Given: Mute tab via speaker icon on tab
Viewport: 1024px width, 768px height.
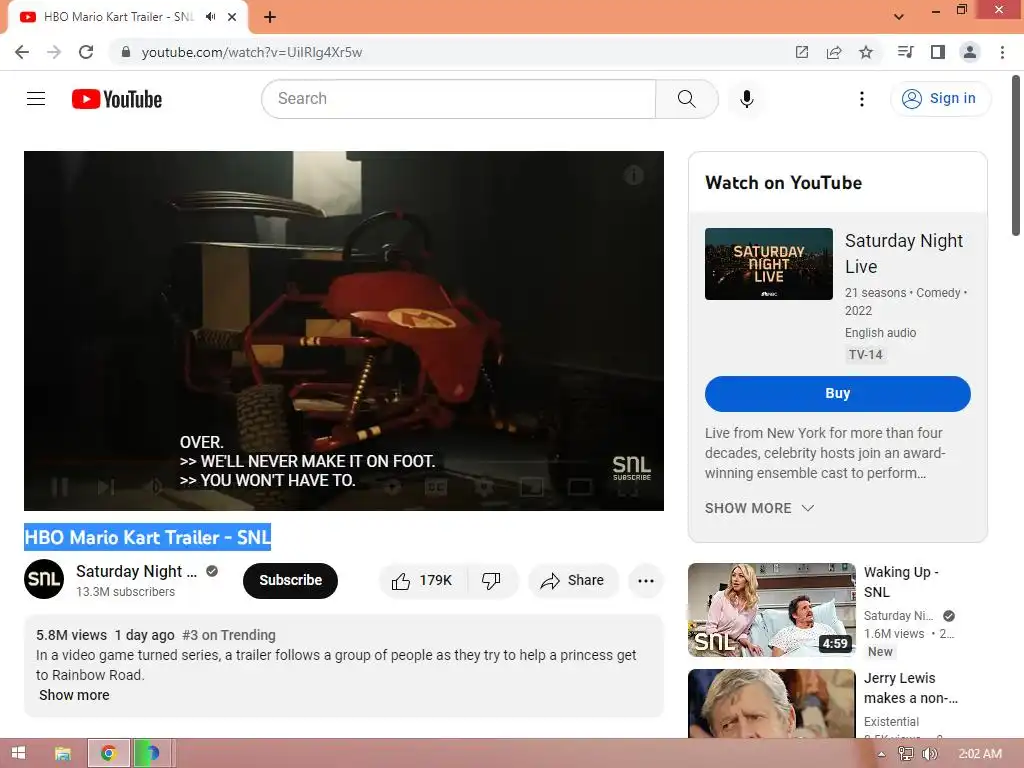Looking at the screenshot, I should click(x=210, y=17).
